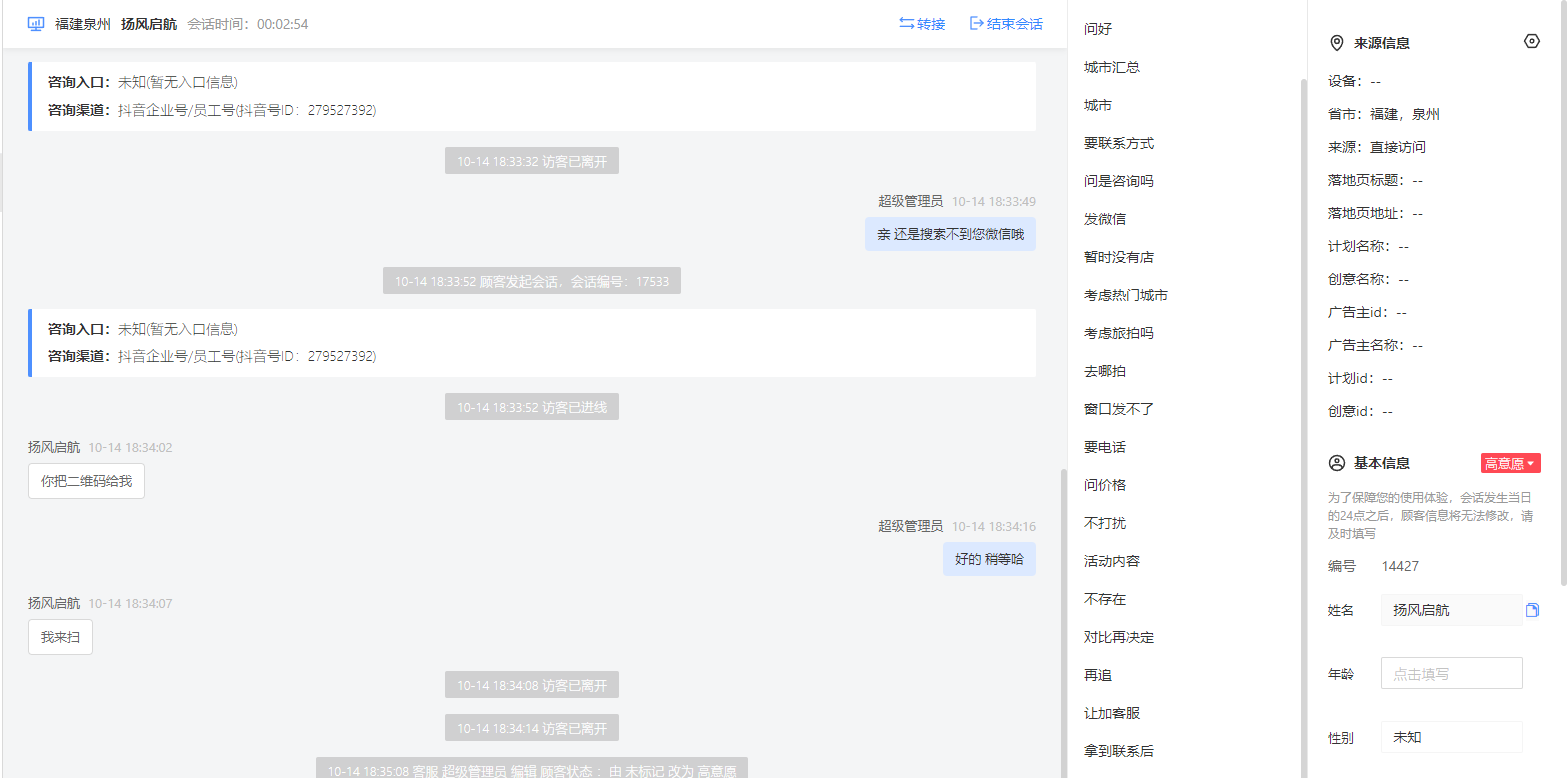Click the message 我来扫
Screen dimensions: 1567x778
point(60,637)
